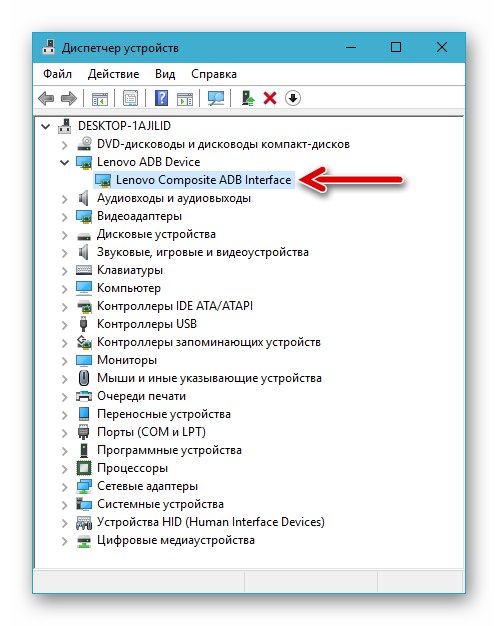Click the action pane toggle toolbar icon
Screen dimensions: 498x626
pyautogui.click(x=185, y=98)
